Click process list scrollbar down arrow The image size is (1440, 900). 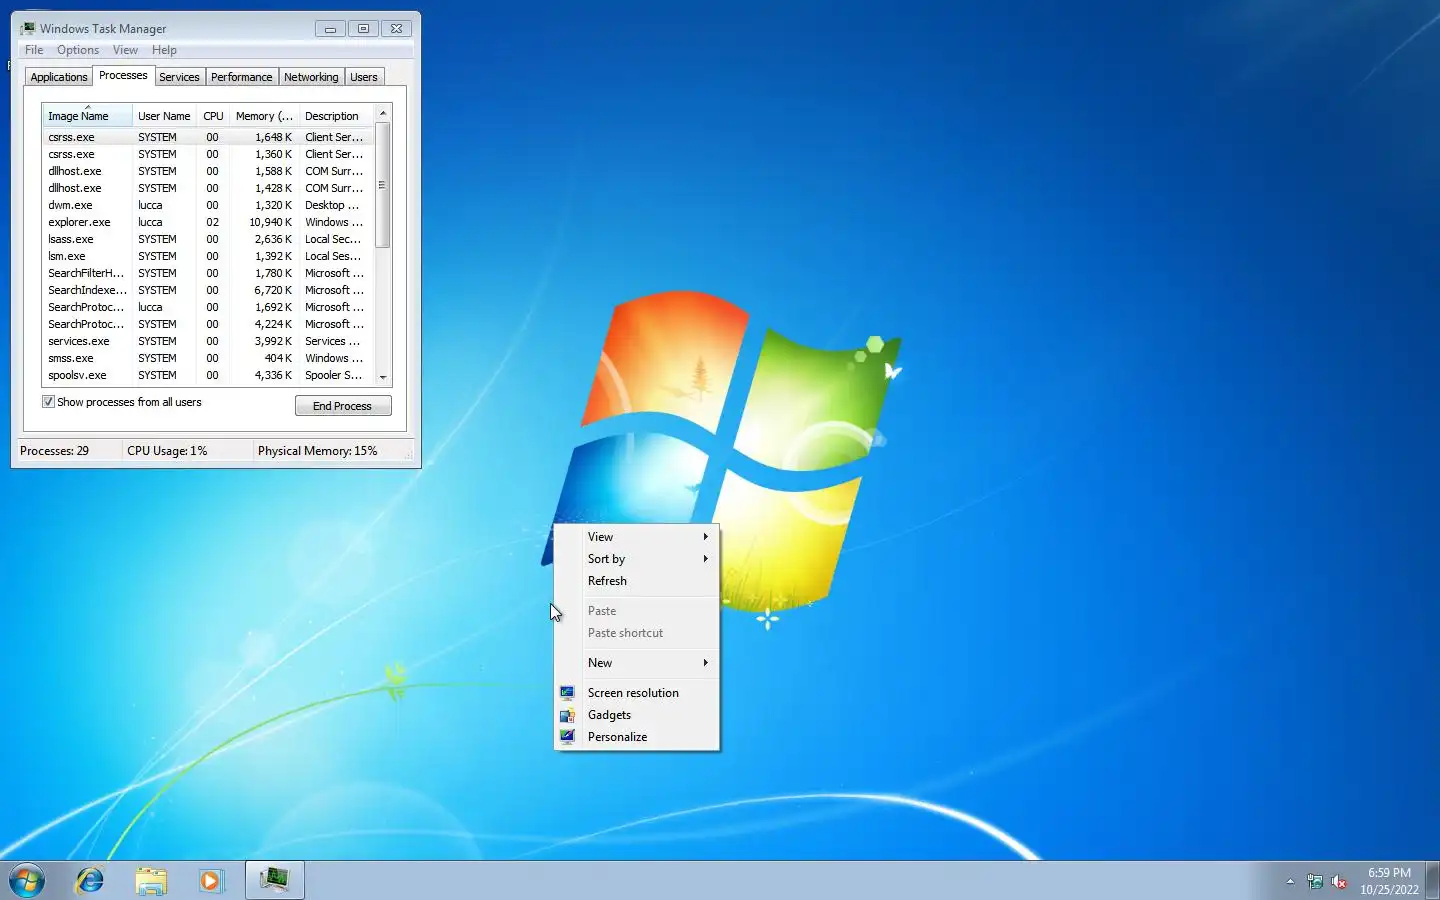click(x=383, y=377)
